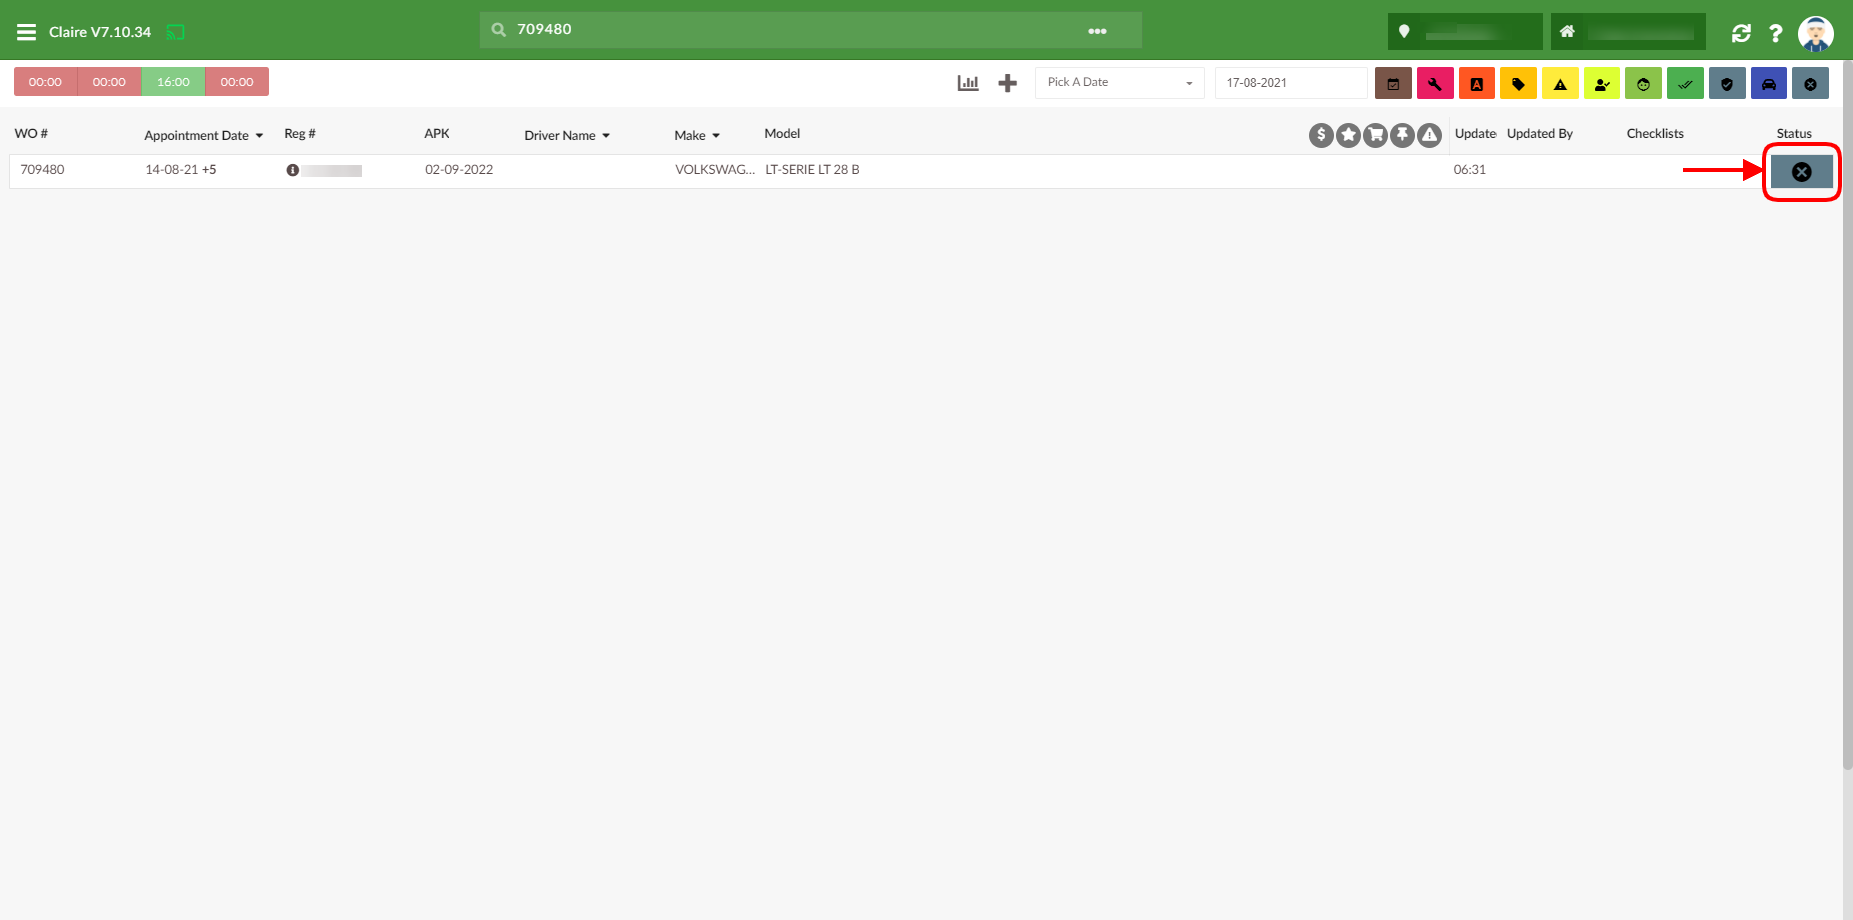Click the cancelled status button for WO 709480

tap(1802, 172)
